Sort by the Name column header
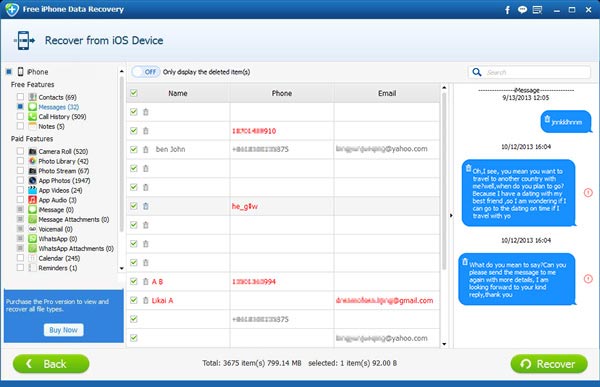 click(x=178, y=93)
